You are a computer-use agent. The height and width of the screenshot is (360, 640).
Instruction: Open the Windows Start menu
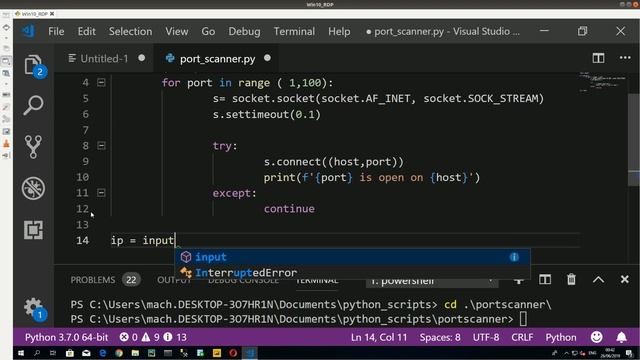coord(21,353)
